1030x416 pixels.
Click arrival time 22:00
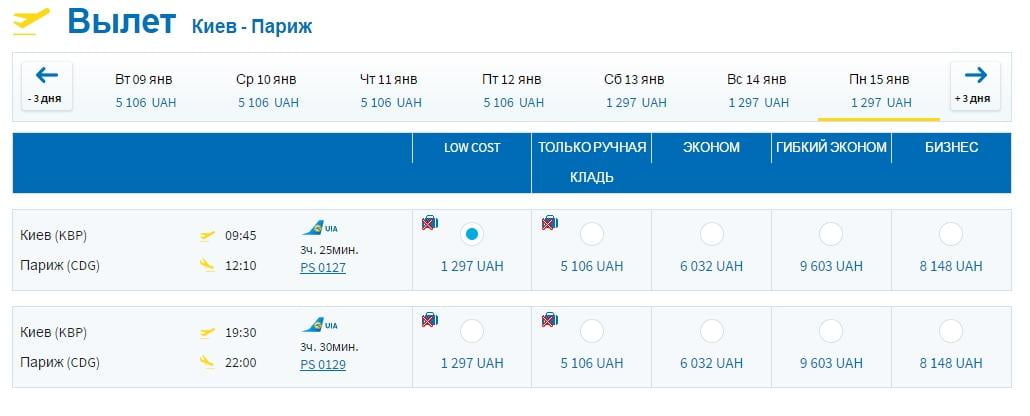[x=240, y=363]
